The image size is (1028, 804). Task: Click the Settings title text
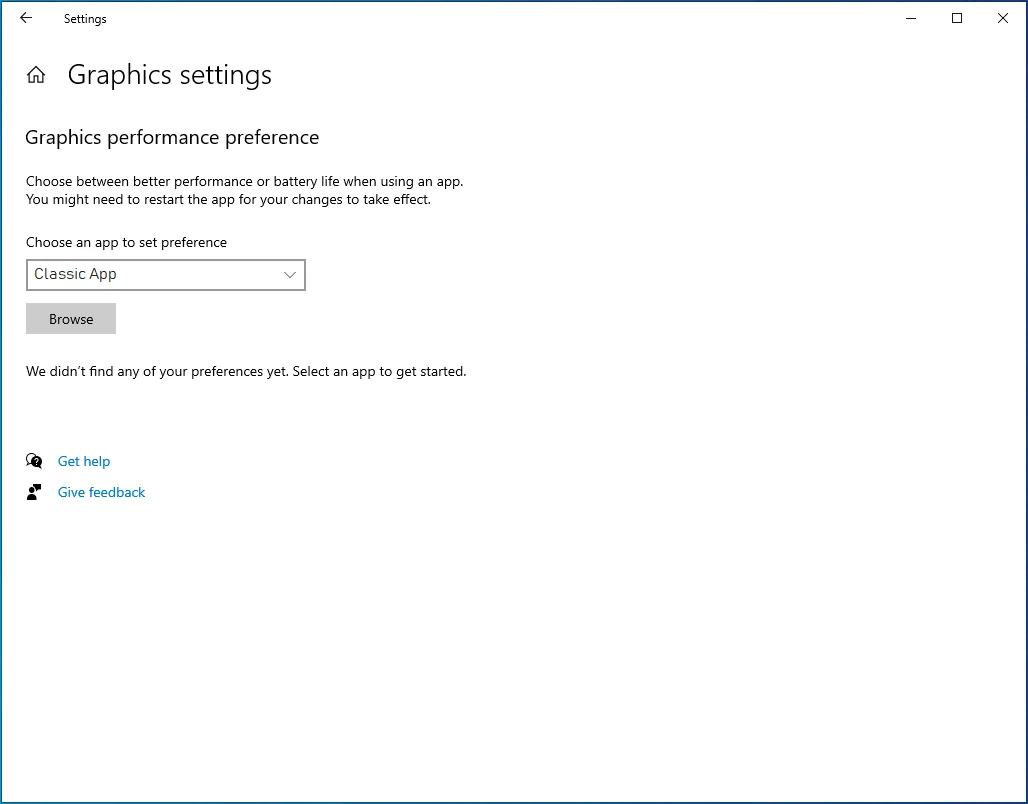point(85,19)
